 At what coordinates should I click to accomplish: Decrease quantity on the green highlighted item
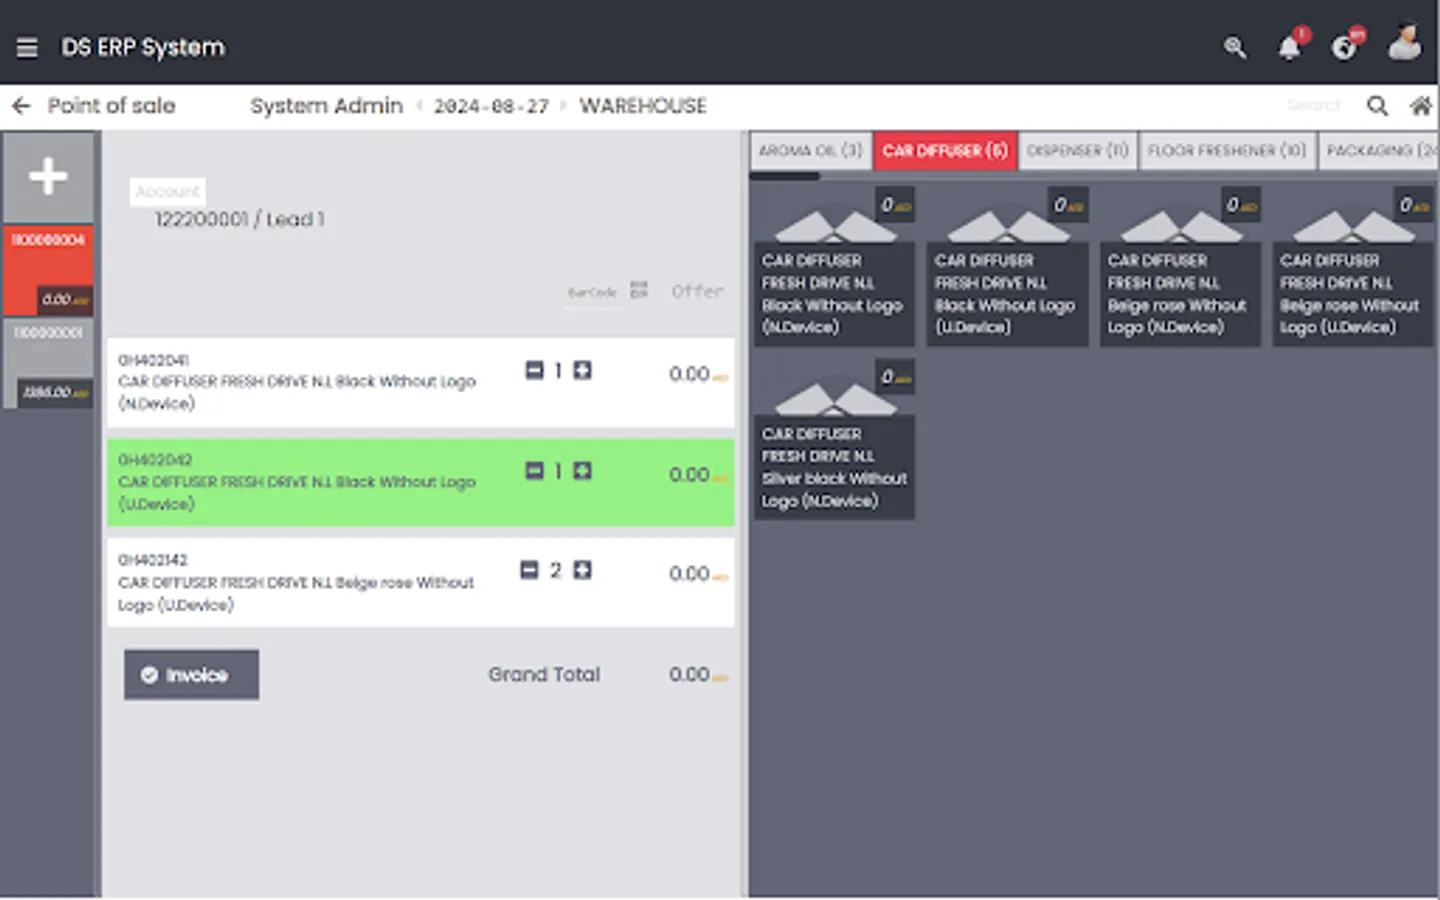click(x=533, y=470)
